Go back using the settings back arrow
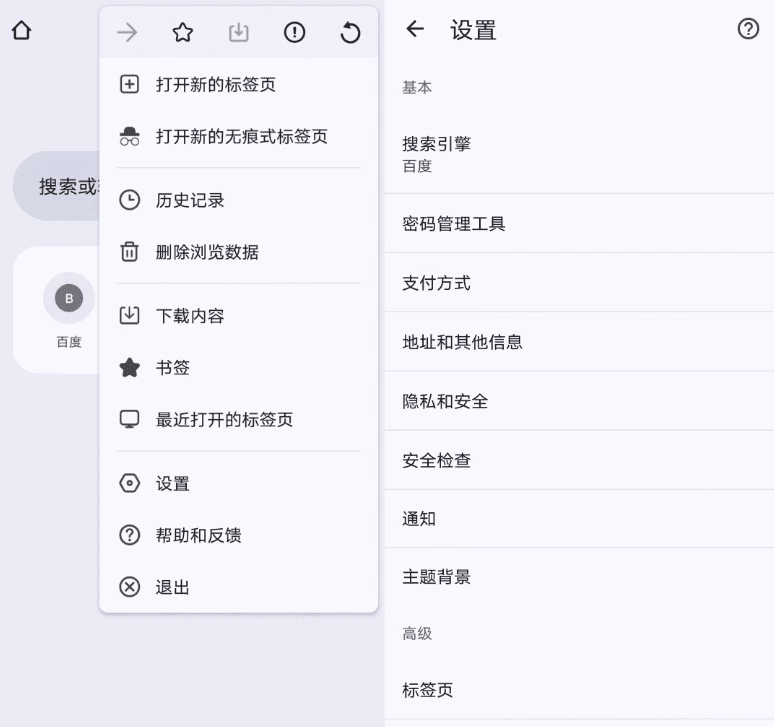The image size is (774, 727). click(415, 30)
